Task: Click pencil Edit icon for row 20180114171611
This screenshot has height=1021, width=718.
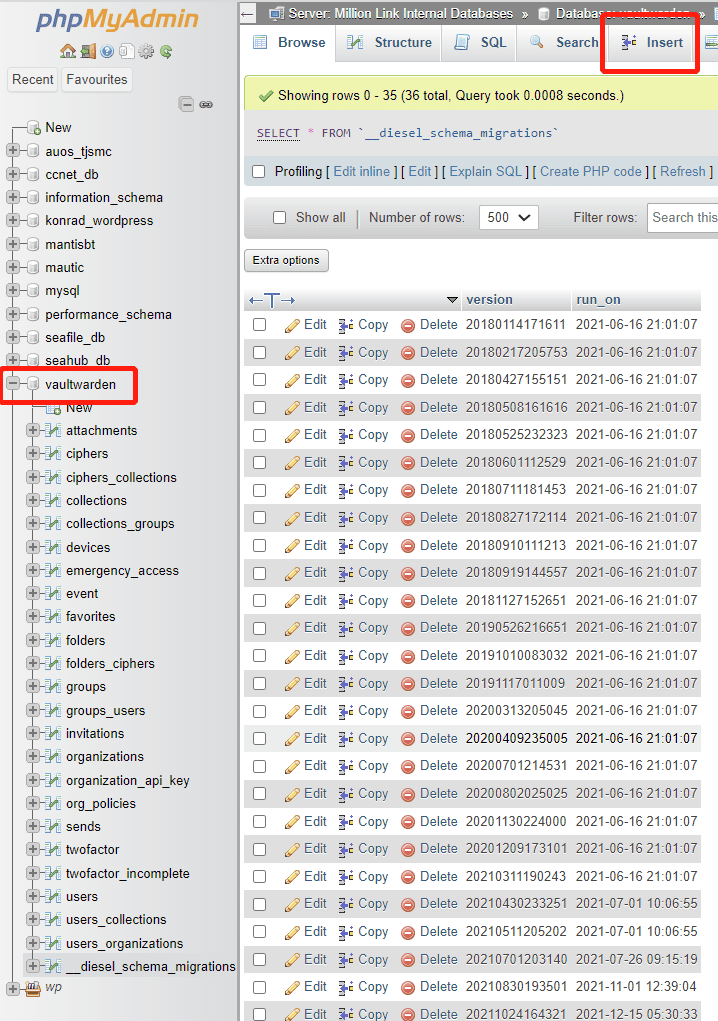Action: (x=292, y=325)
